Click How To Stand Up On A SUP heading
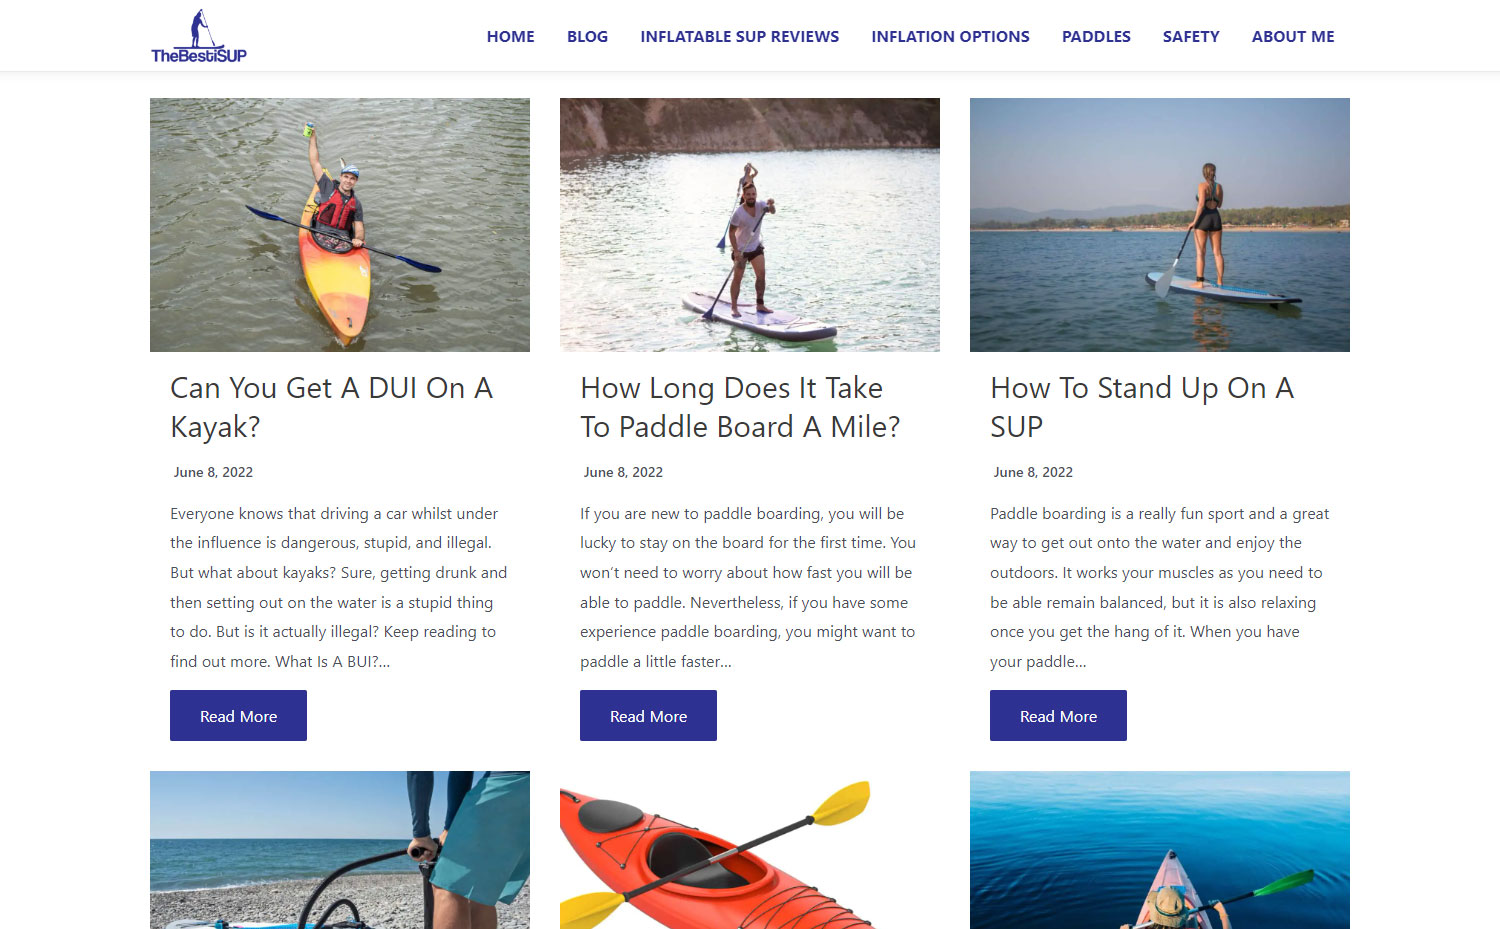 1142,407
